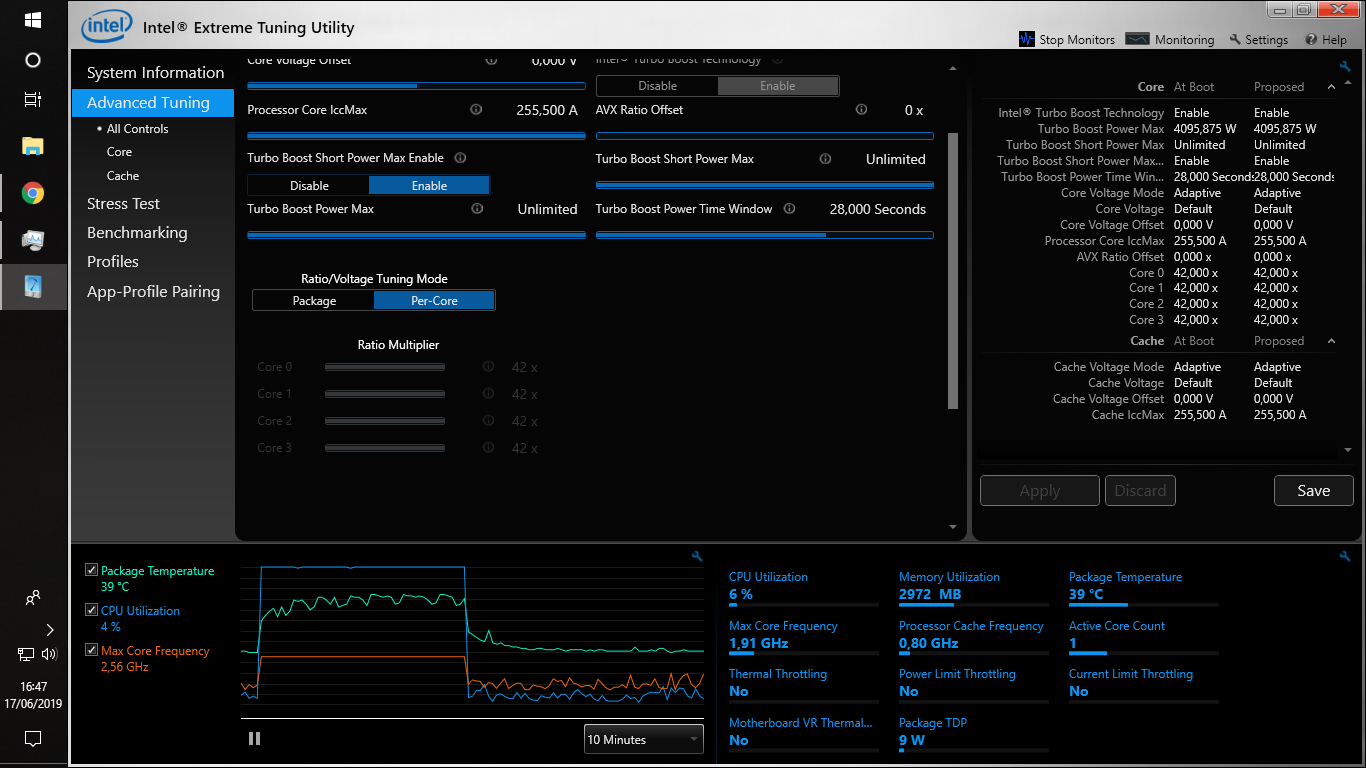Open Monitoring view icon

(x=1137, y=39)
